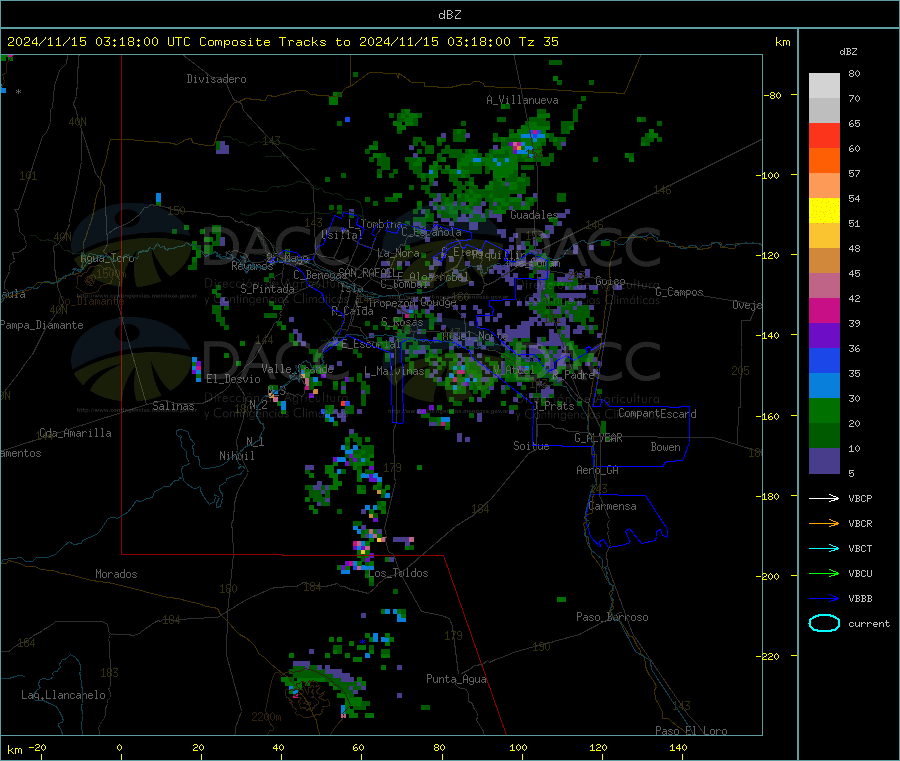Pick the slate purple 5 dBZ swatch

point(824,461)
